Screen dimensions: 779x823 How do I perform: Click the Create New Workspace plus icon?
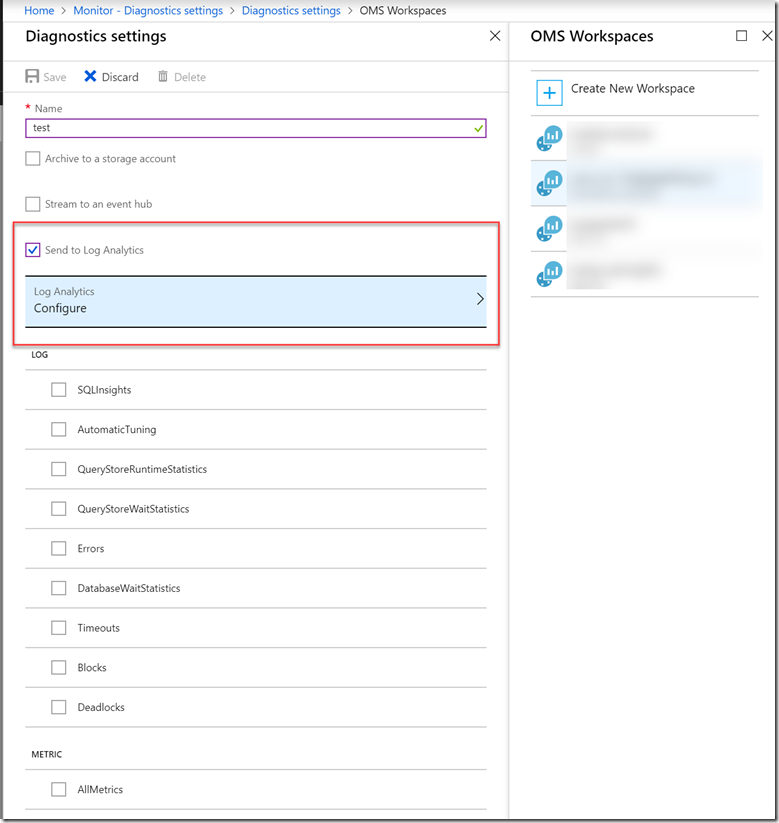tap(549, 93)
